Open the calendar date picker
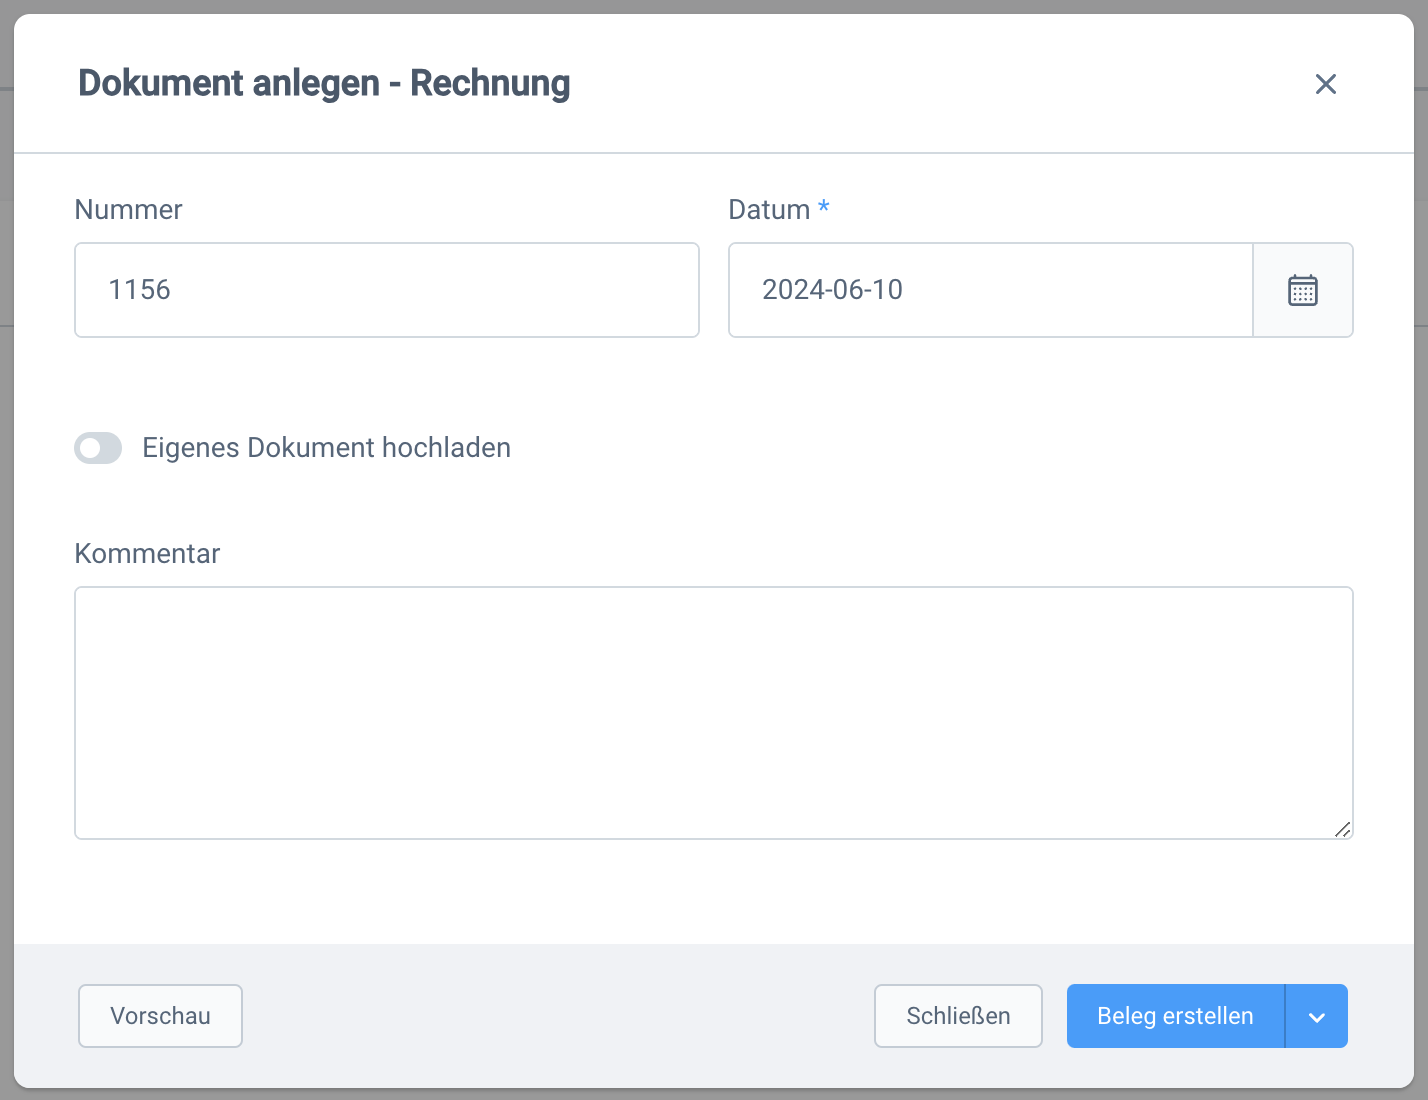 point(1302,290)
